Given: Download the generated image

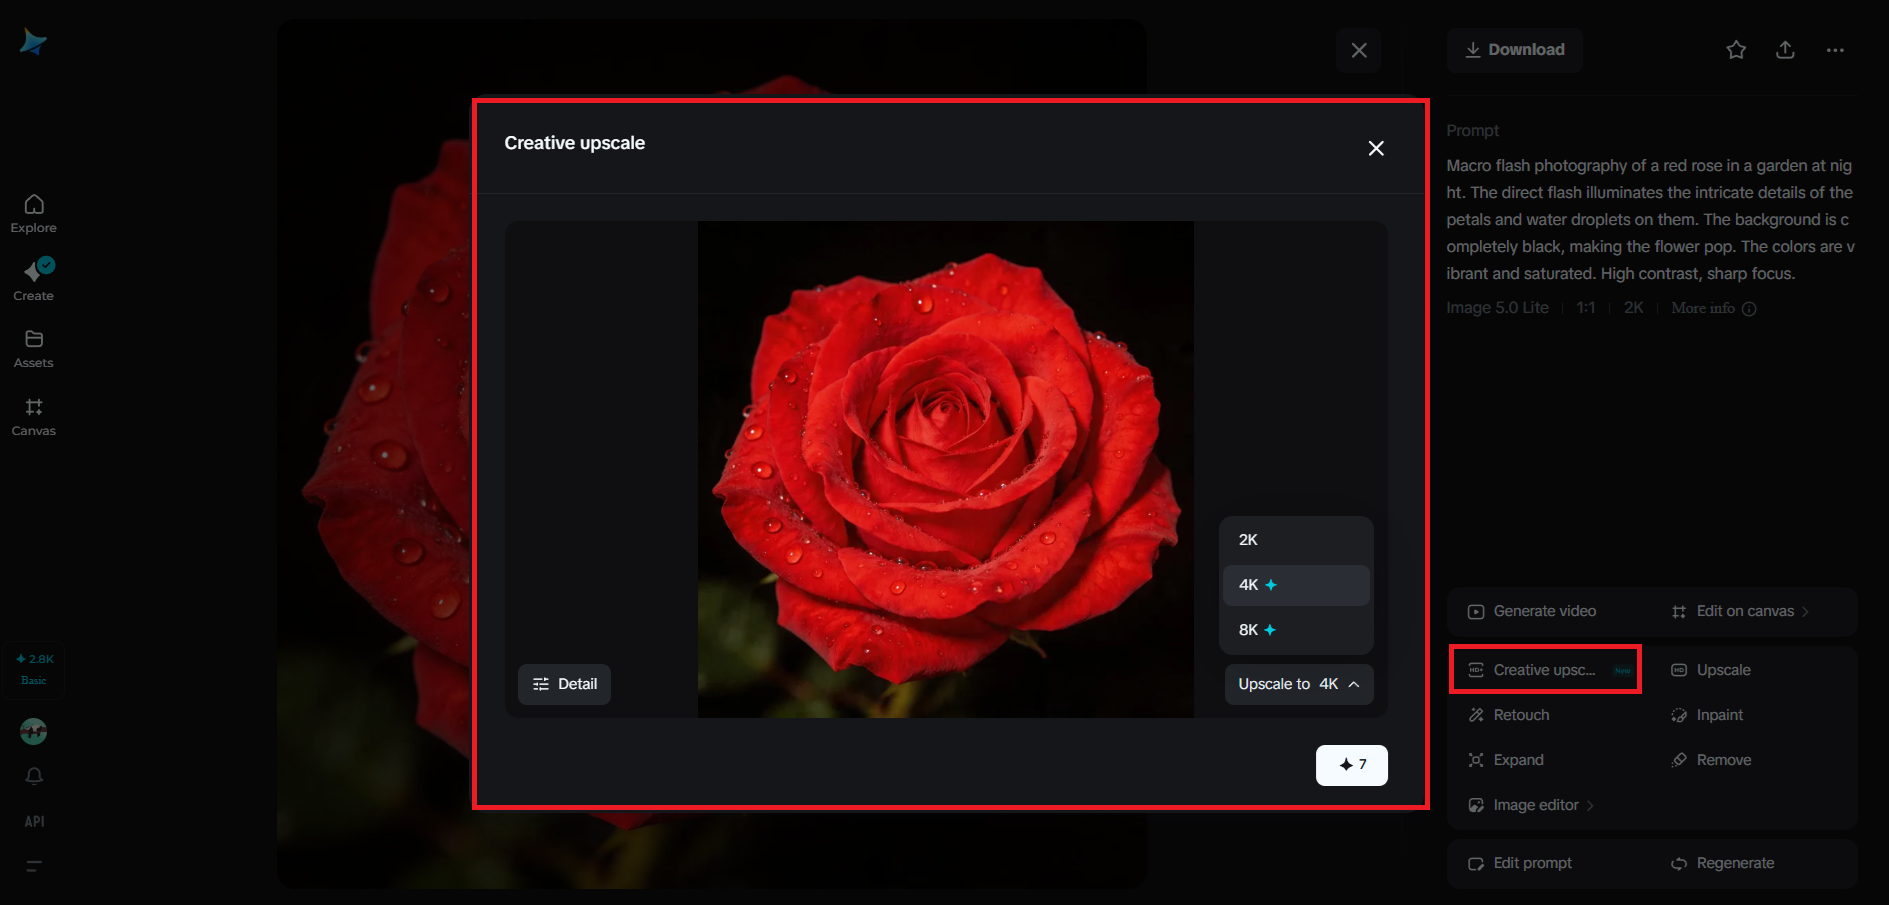Looking at the screenshot, I should pyautogui.click(x=1515, y=50).
